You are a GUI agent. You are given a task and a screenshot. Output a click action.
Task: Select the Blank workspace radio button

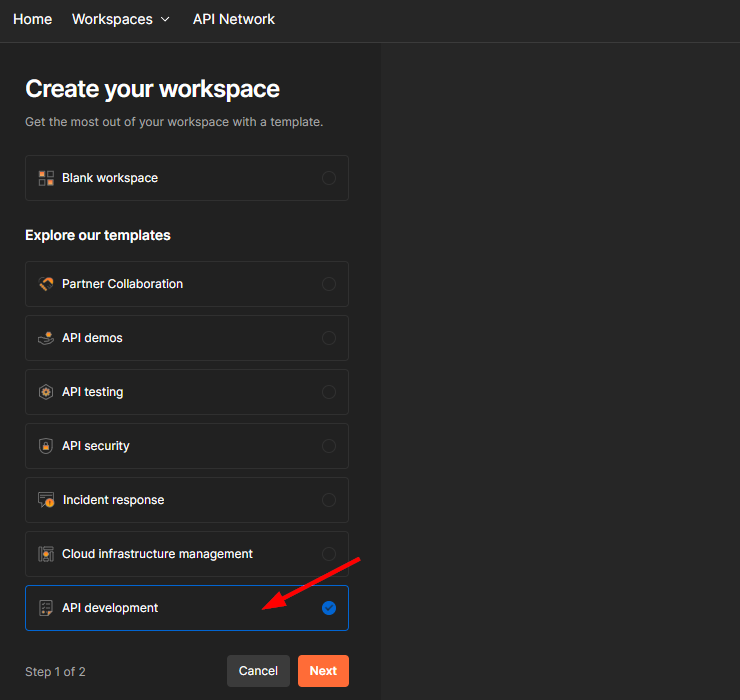pos(329,178)
